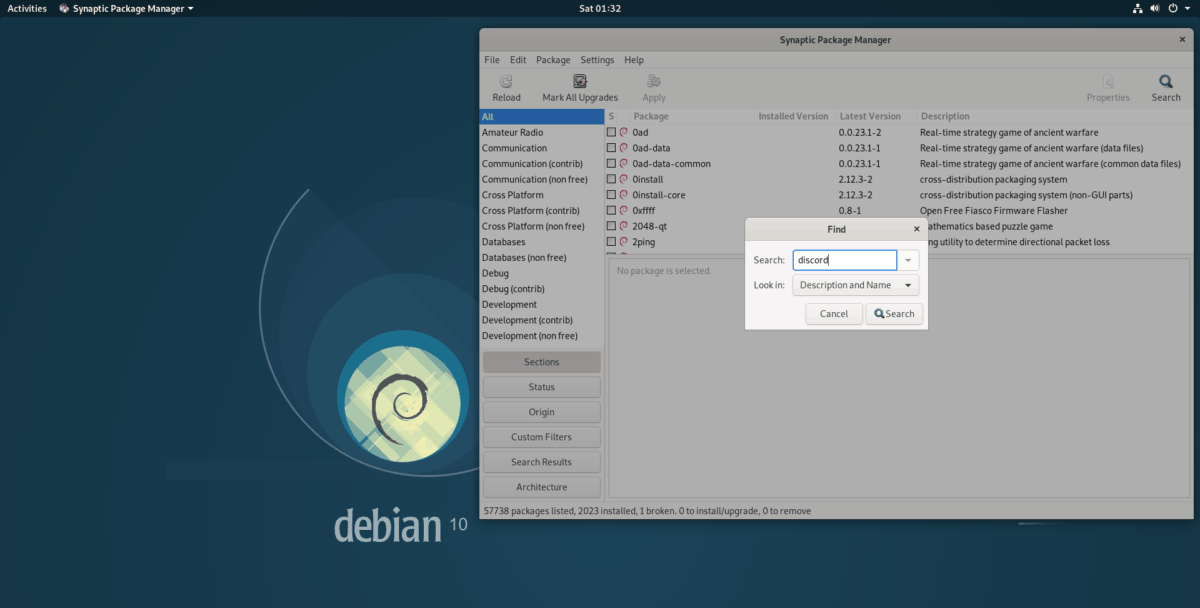Screen dimensions: 1200x608
Task: Select the Cross Platform (non free) section
Action: click(x=541, y=226)
